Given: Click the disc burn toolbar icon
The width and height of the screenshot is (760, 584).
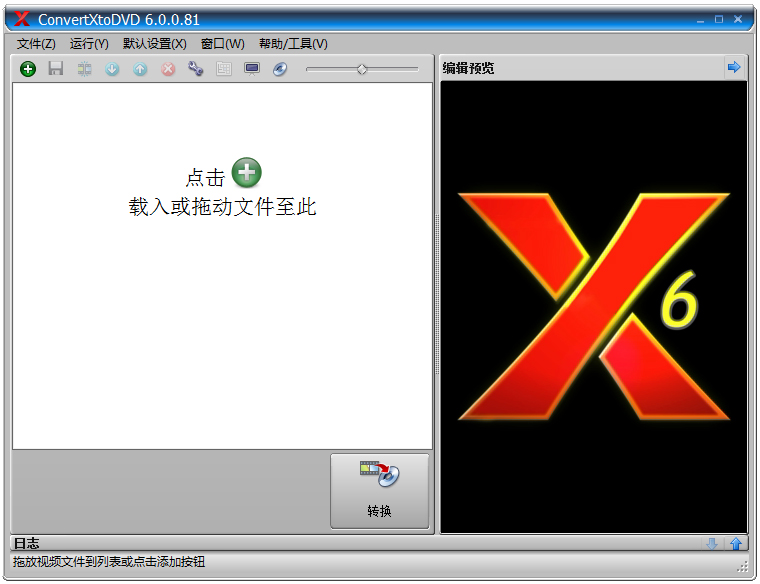Looking at the screenshot, I should pos(280,69).
